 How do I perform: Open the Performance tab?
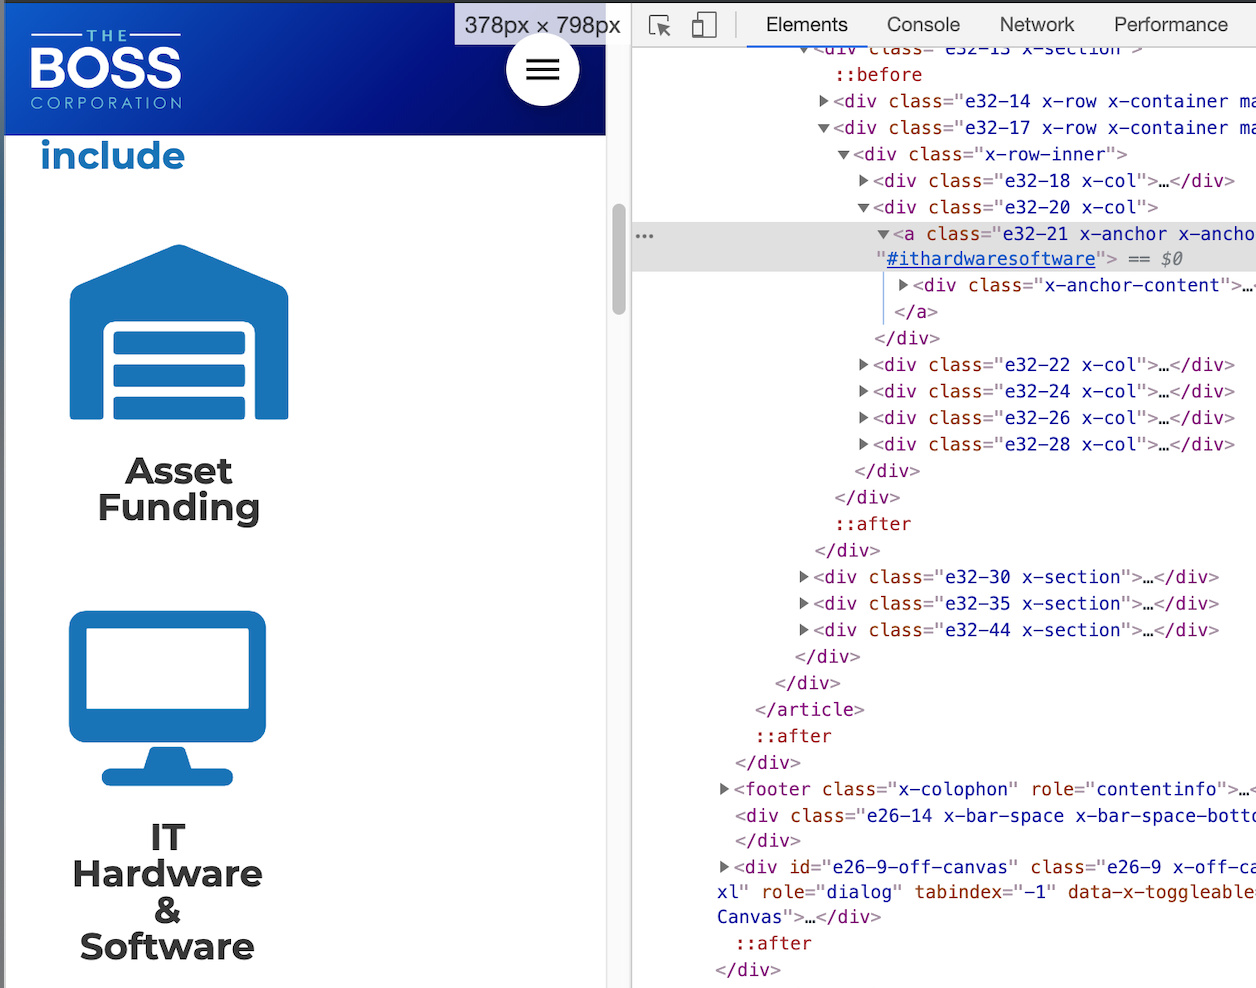1170,25
